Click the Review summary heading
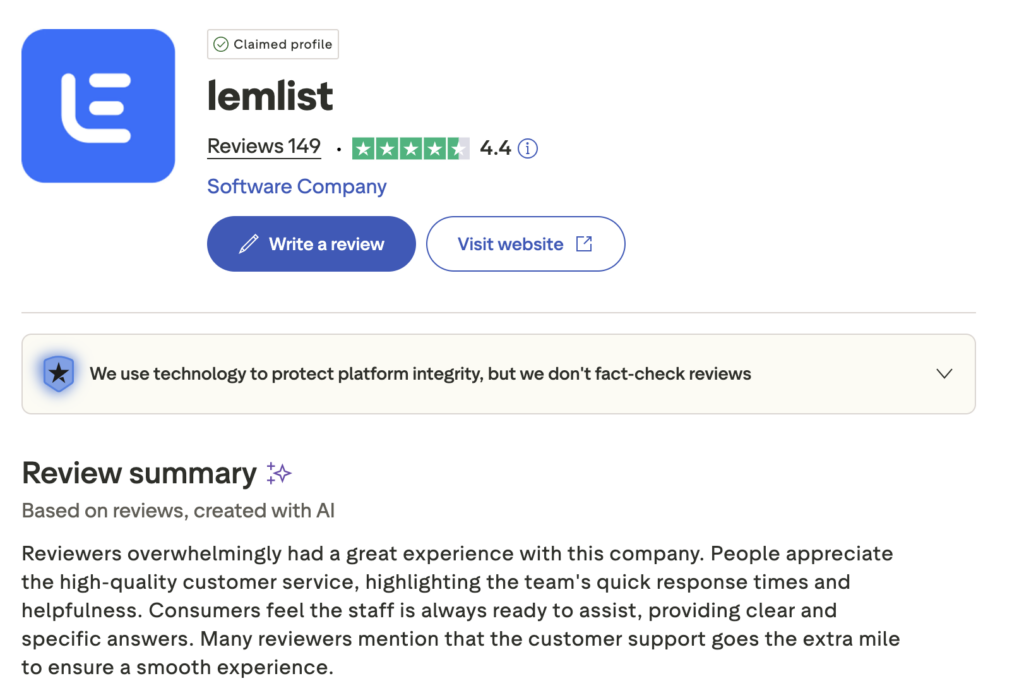 pyautogui.click(x=139, y=473)
